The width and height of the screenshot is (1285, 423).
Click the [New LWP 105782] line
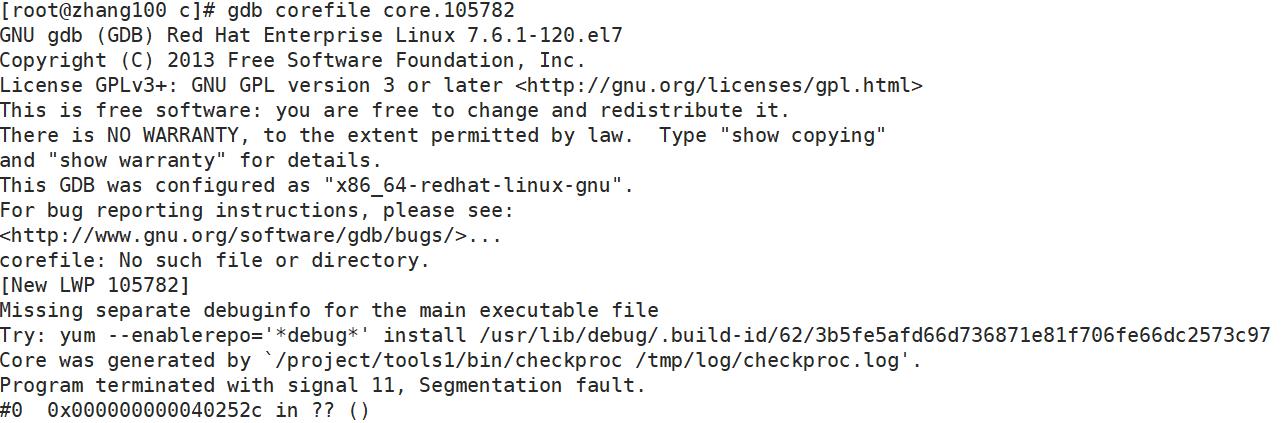tap(95, 286)
